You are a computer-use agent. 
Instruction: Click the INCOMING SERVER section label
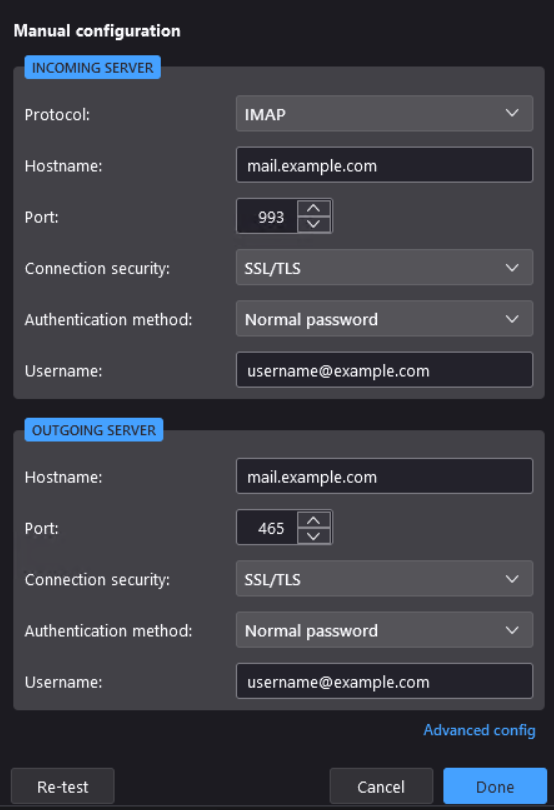click(93, 68)
